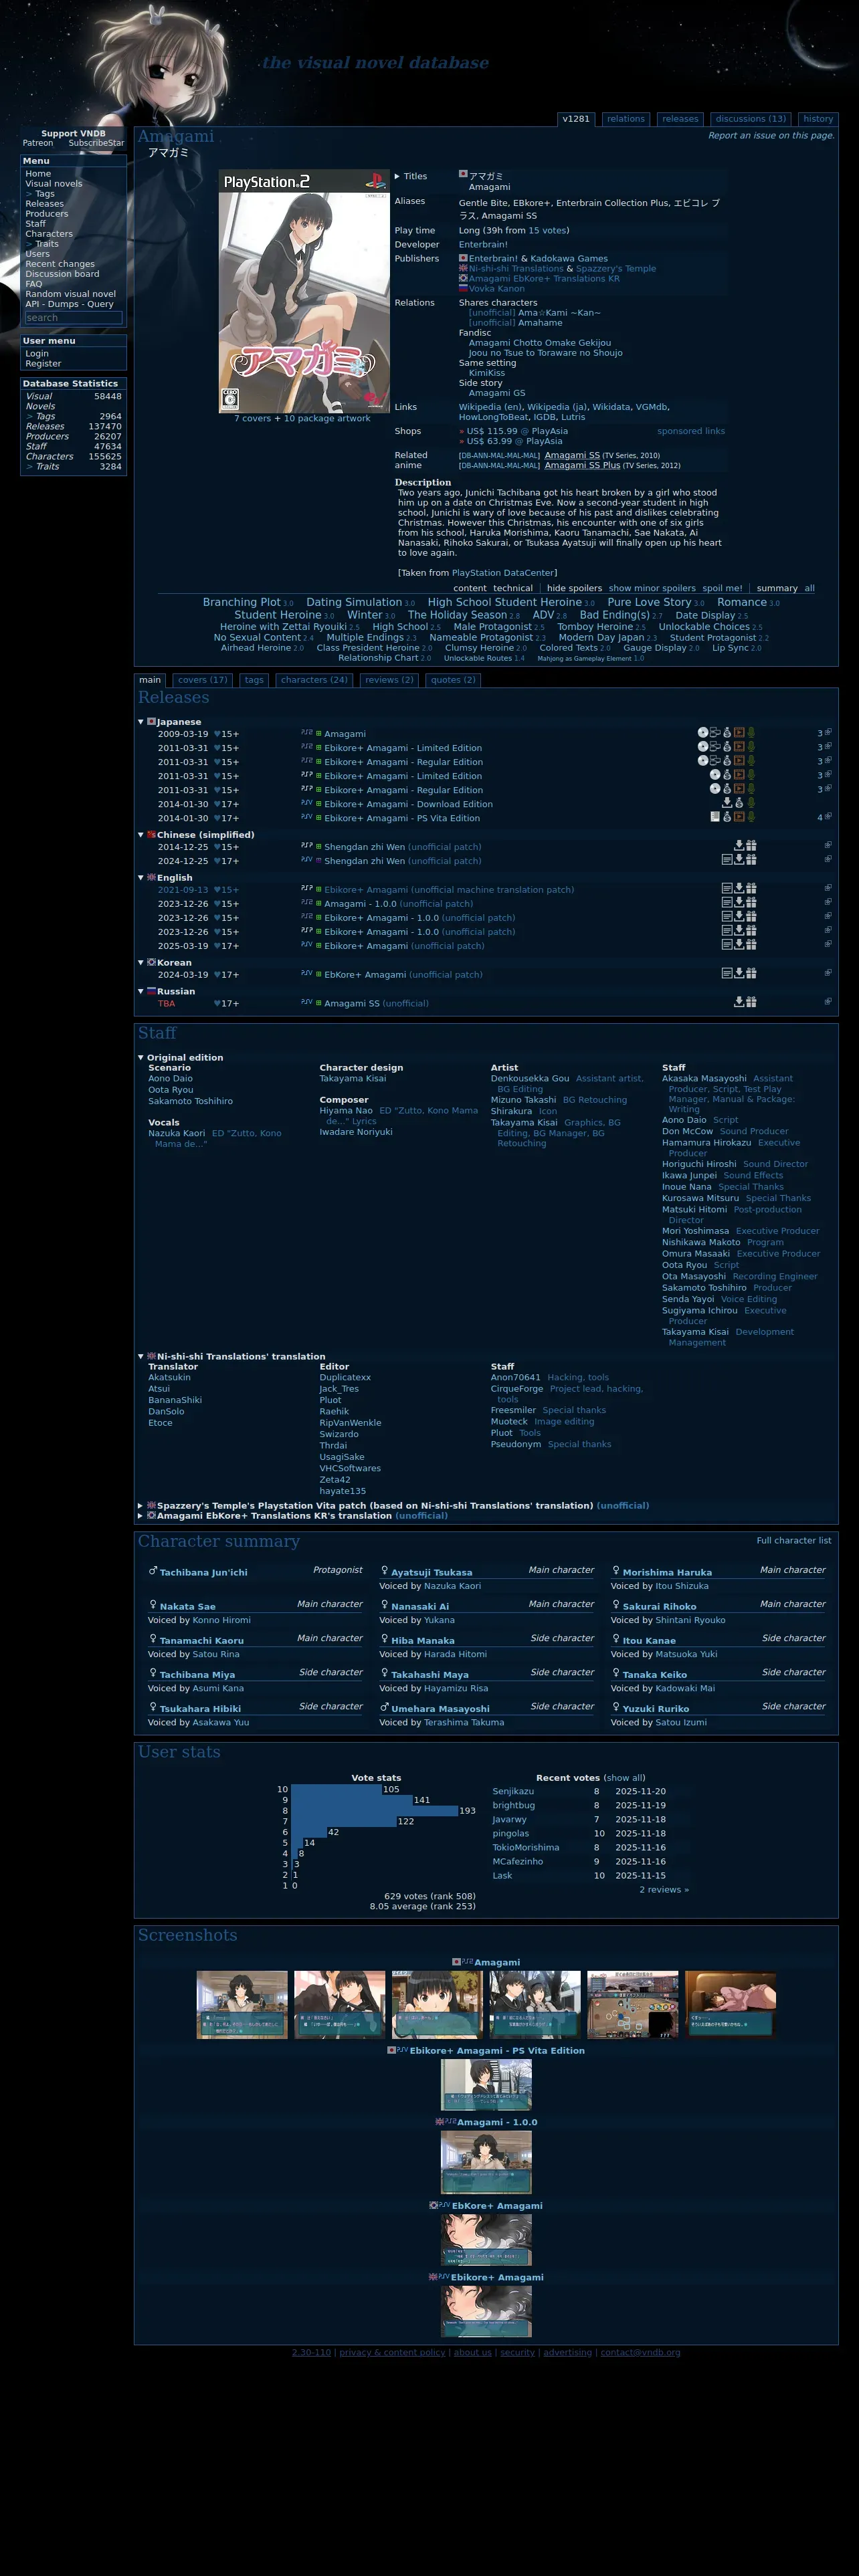This screenshot has height=2576, width=859.
Task: Open the PlayStation 2 Amagami cover image
Action: [304, 291]
